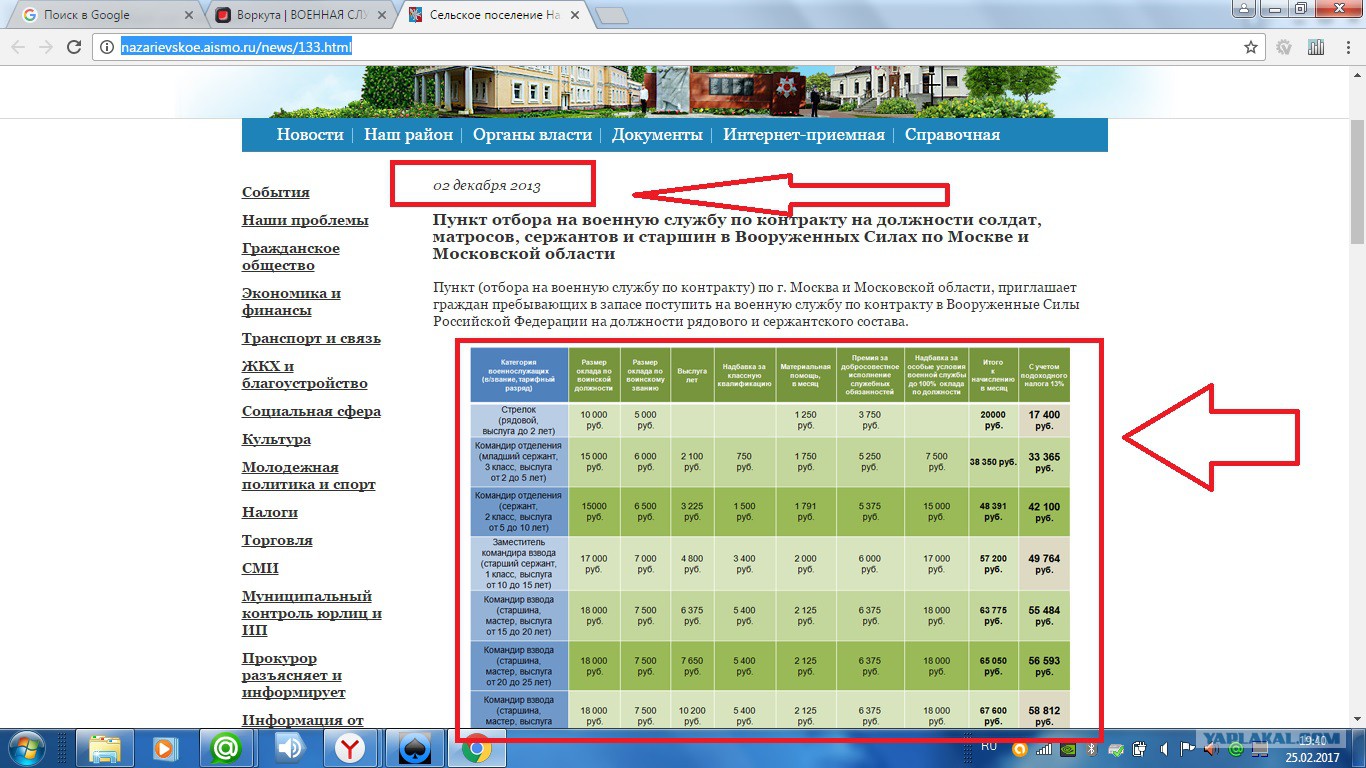Open the Windows Start menu
This screenshot has height=768, width=1366.
pyautogui.click(x=25, y=748)
